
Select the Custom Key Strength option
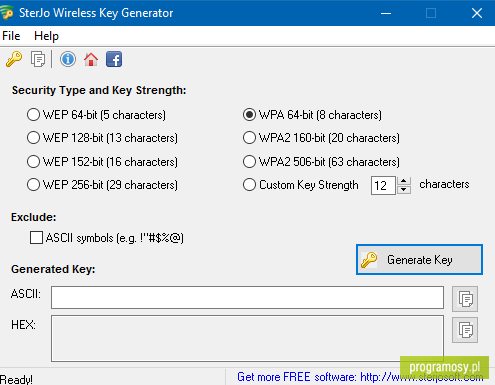(x=301, y=185)
